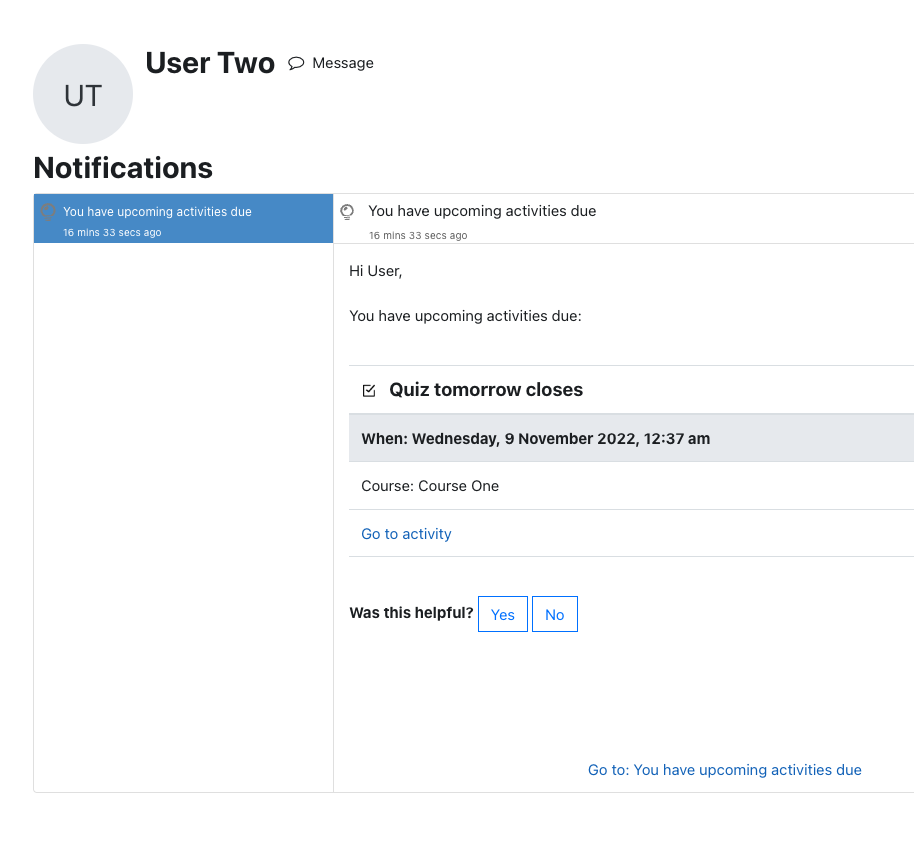The width and height of the screenshot is (914, 845).
Task: Send a Message to User Two
Action: [331, 63]
